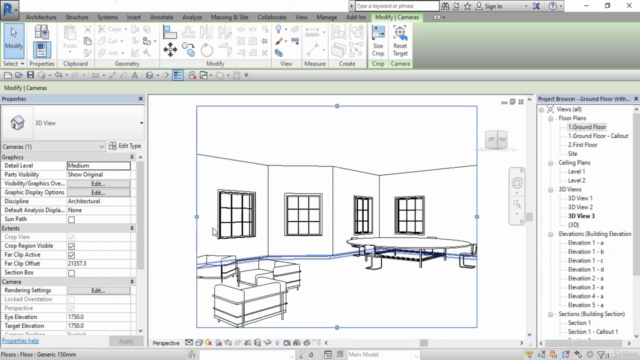
Task: Click the Switch Windows icon
Action: point(204,75)
